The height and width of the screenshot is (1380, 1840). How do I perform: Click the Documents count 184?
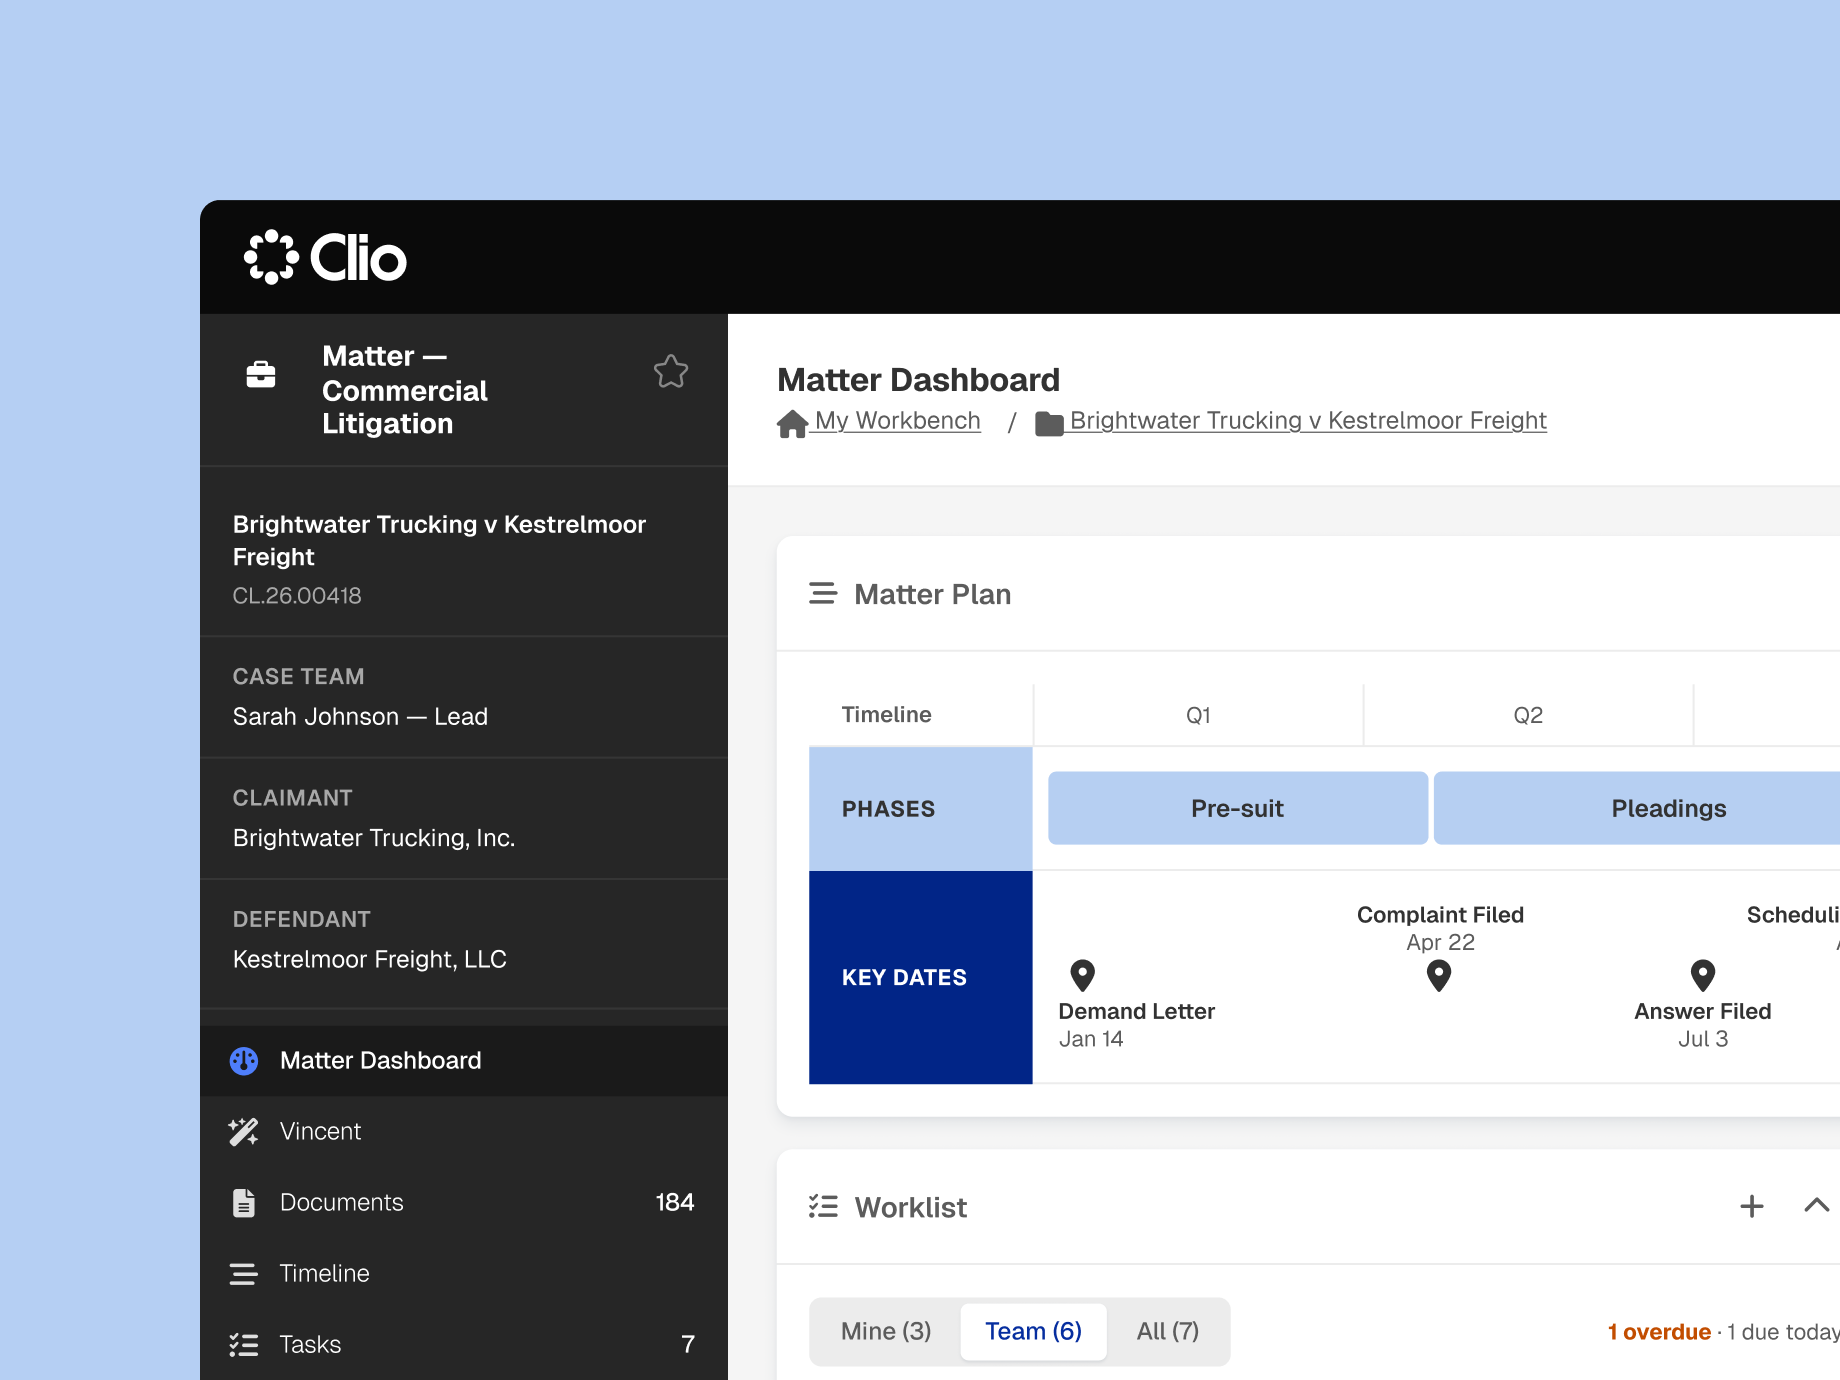click(x=675, y=1202)
